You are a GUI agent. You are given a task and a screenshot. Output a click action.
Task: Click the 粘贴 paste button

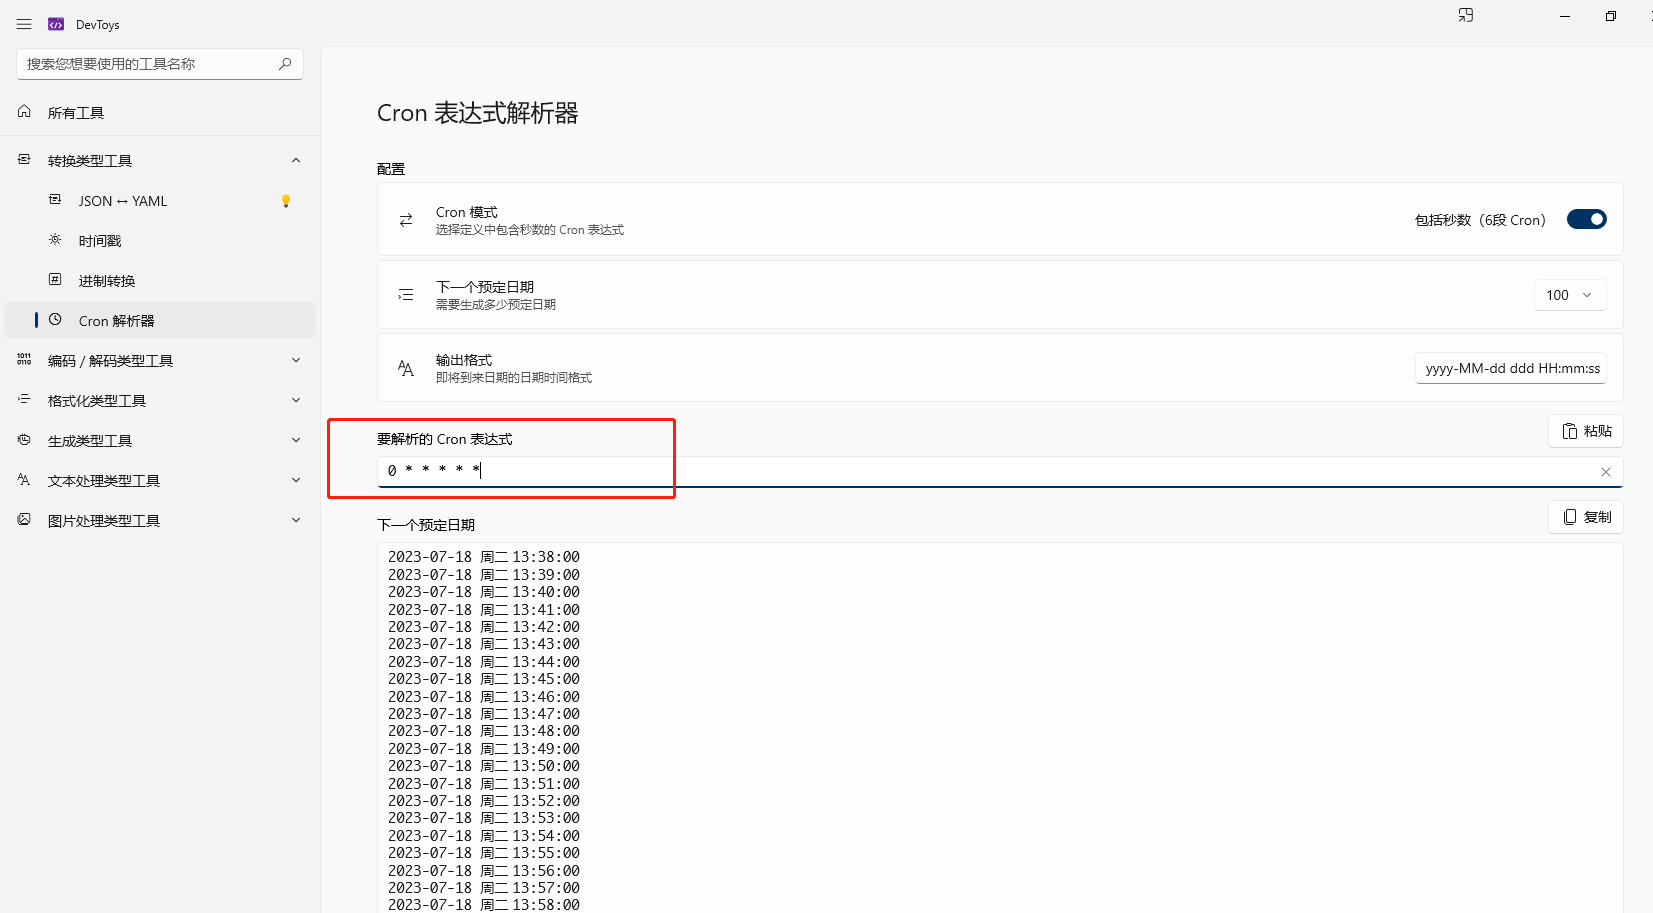click(x=1586, y=431)
